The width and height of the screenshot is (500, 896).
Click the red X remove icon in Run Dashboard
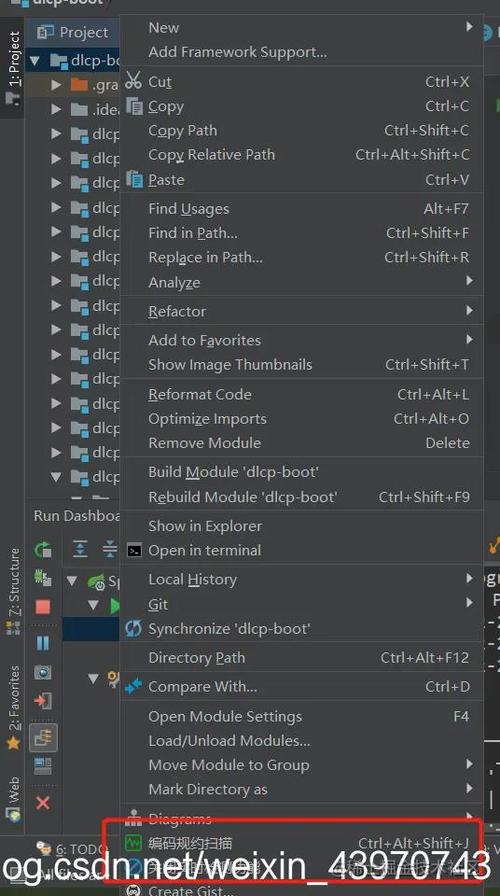pos(43,803)
